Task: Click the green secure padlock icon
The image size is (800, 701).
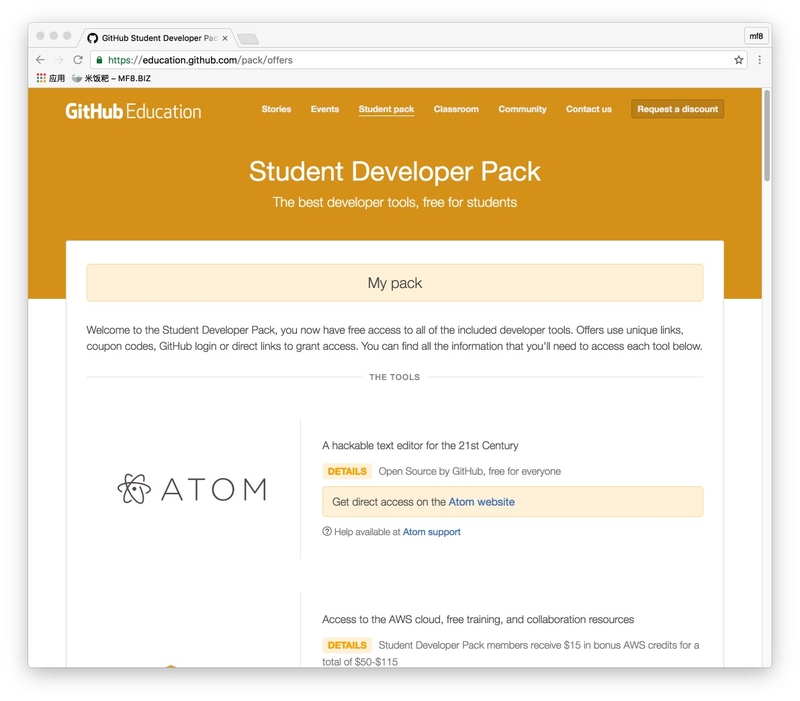Action: pyautogui.click(x=99, y=60)
